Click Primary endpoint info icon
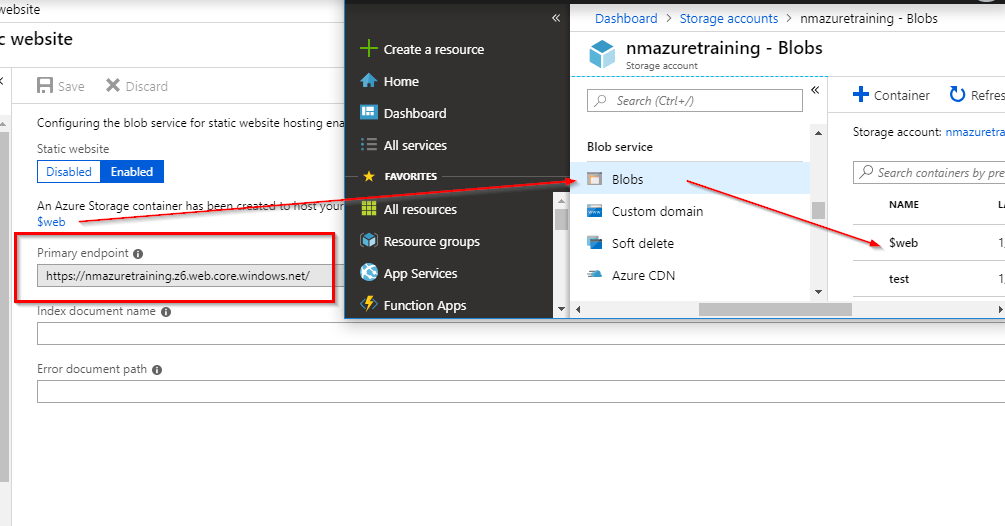The height and width of the screenshot is (526, 1005). coord(138,254)
